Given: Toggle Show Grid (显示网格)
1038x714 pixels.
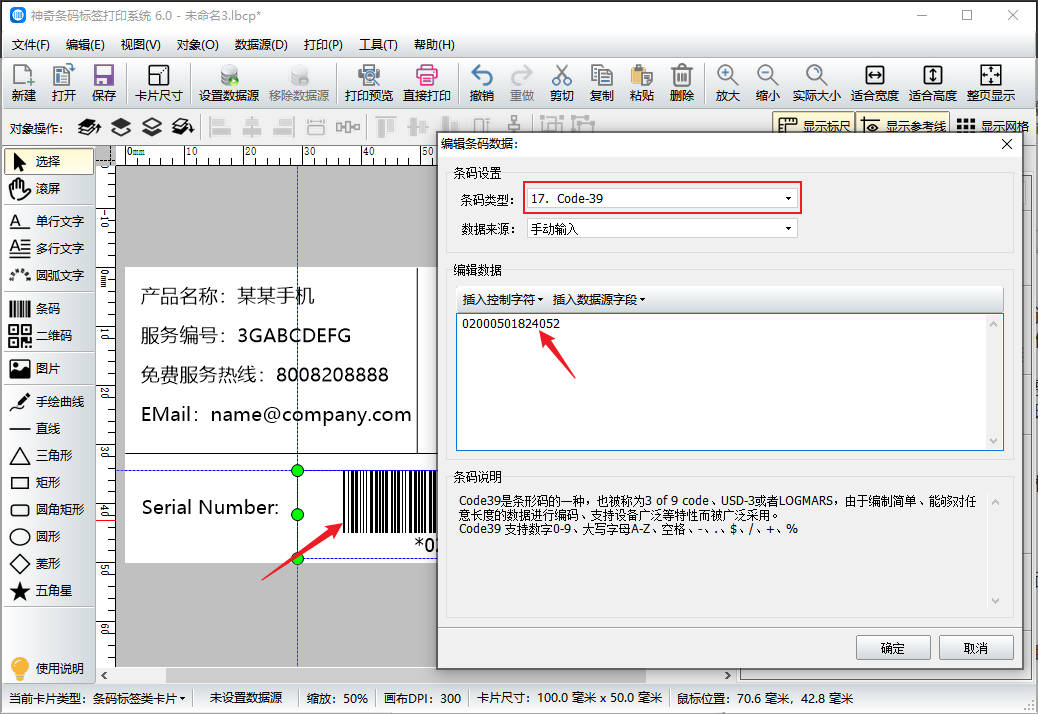Looking at the screenshot, I should pyautogui.click(x=992, y=126).
